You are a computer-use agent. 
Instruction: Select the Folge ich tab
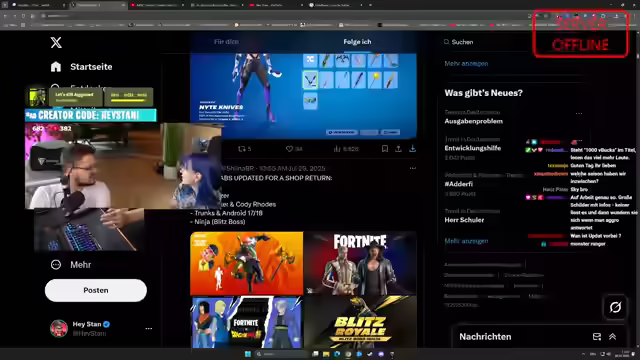(x=357, y=42)
